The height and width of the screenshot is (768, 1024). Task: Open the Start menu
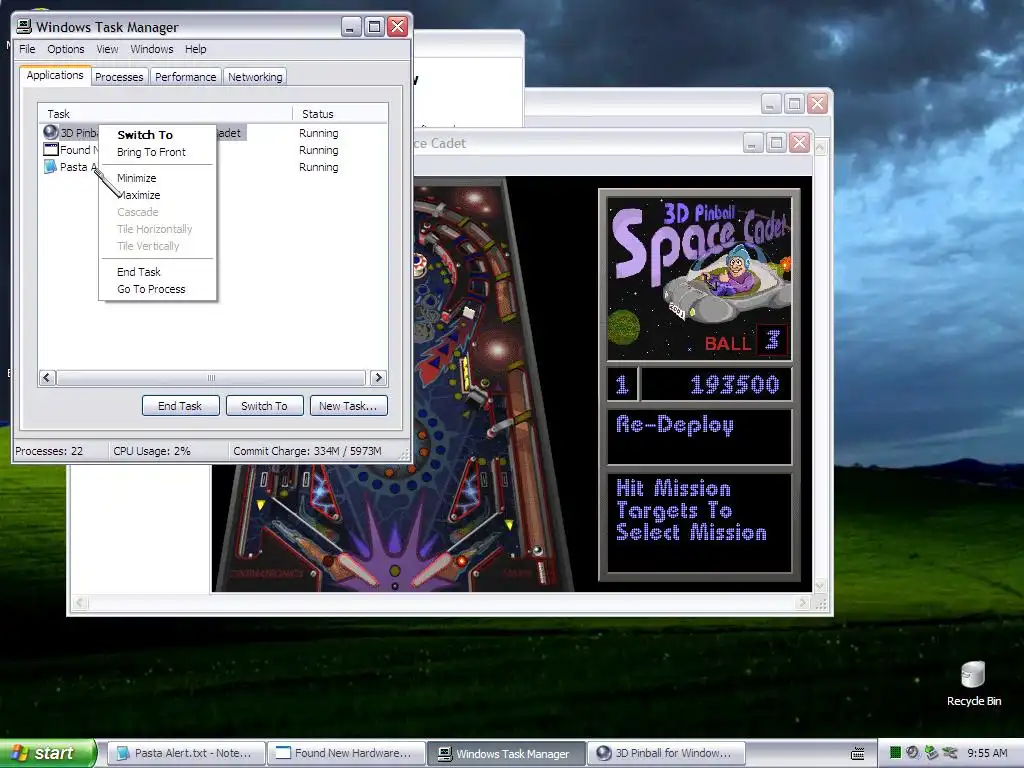(48, 753)
